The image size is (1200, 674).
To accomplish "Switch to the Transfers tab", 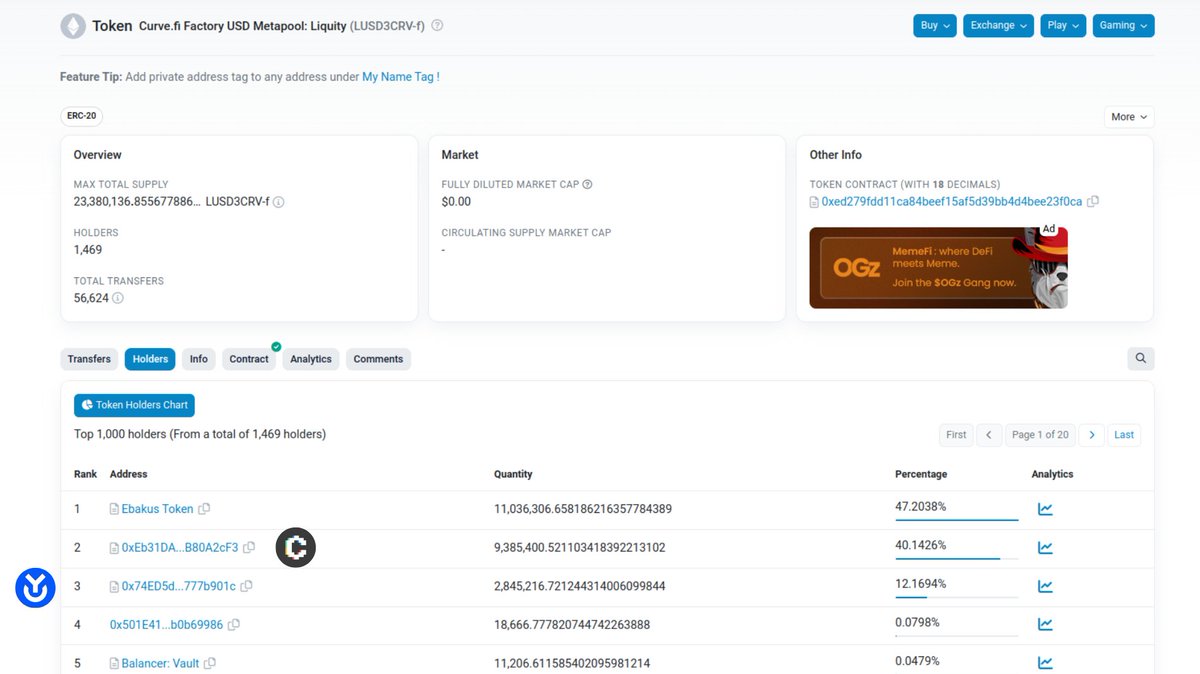I will pos(89,359).
